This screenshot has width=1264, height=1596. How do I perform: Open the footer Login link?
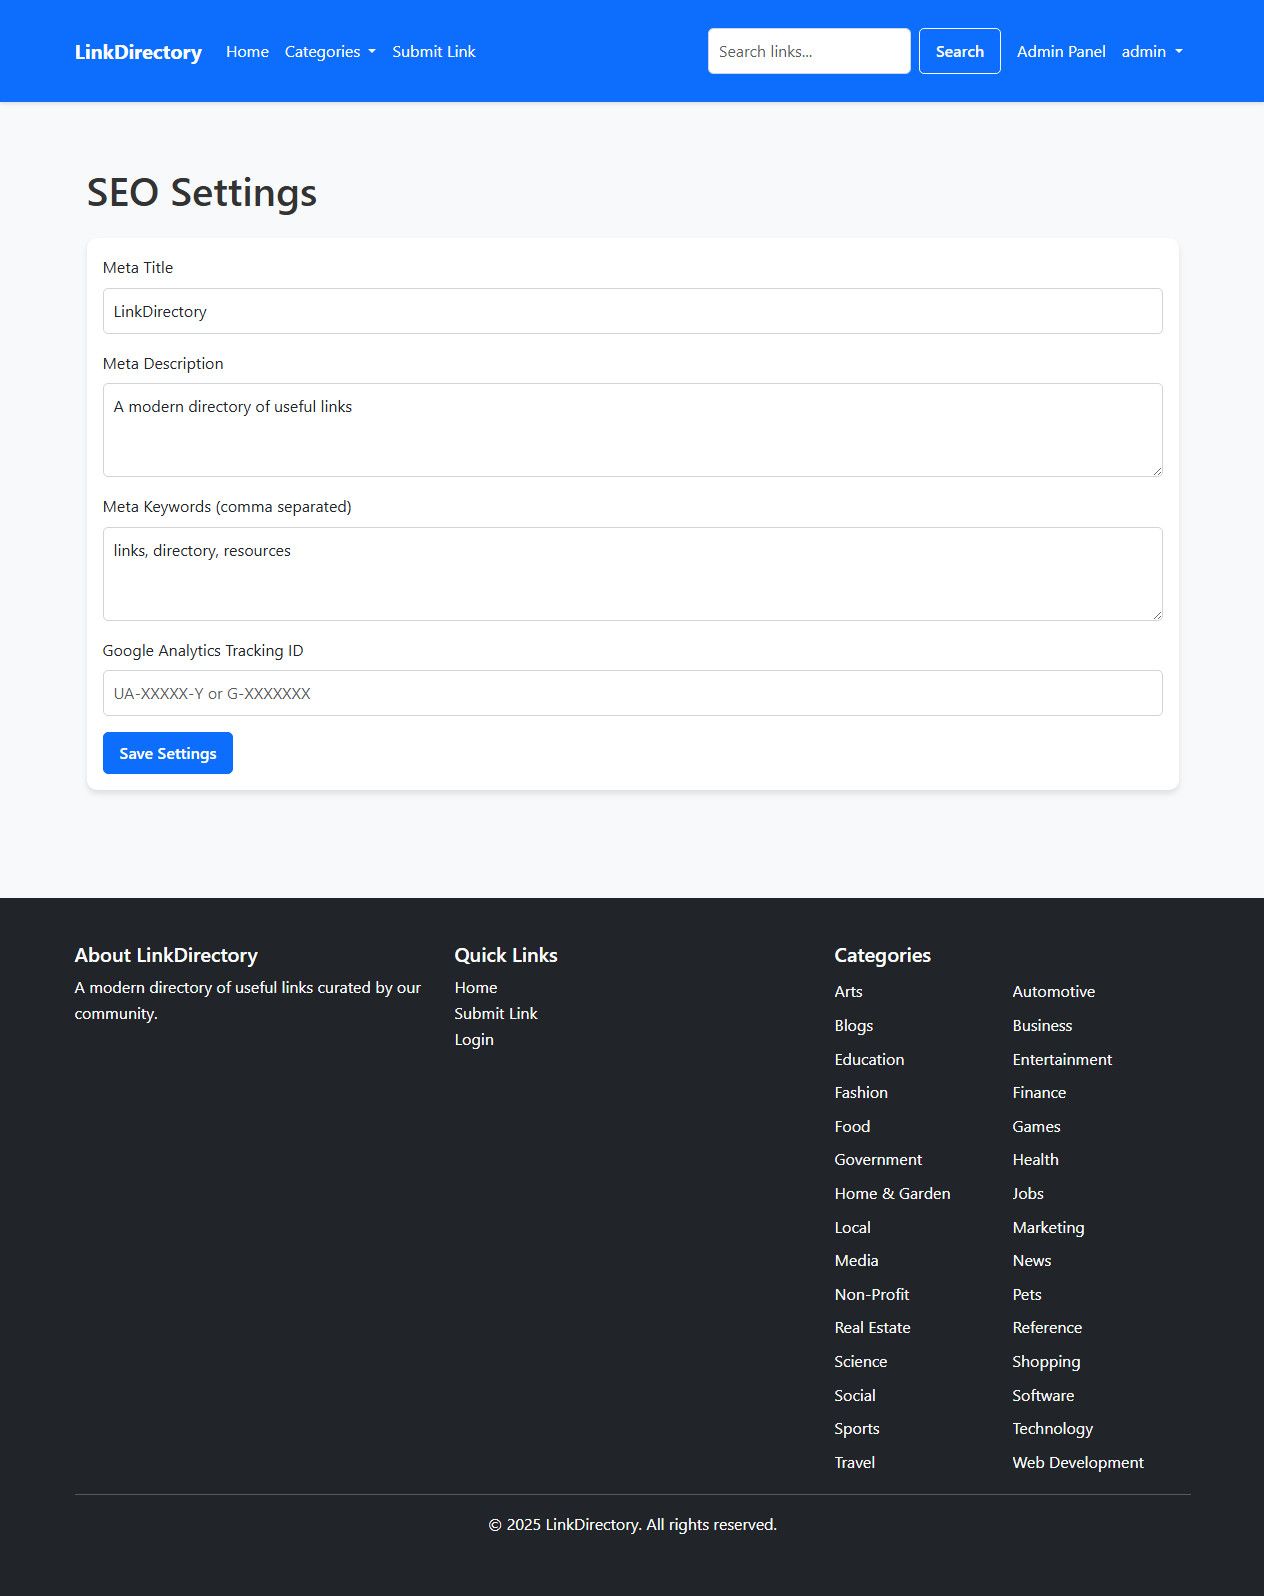pyautogui.click(x=474, y=1040)
